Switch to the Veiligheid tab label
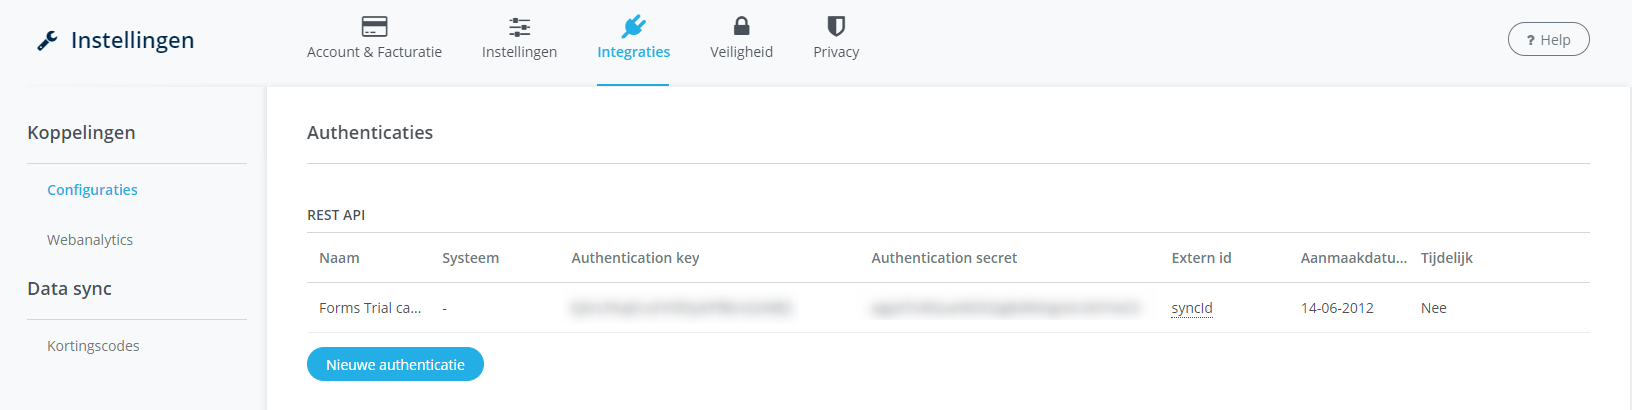The image size is (1632, 410). click(x=741, y=52)
